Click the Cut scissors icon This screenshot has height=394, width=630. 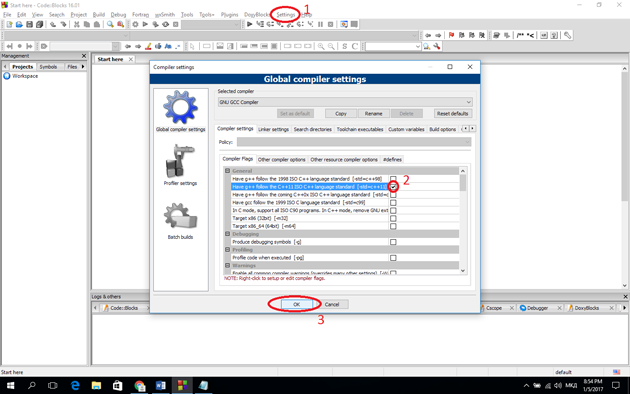click(77, 24)
